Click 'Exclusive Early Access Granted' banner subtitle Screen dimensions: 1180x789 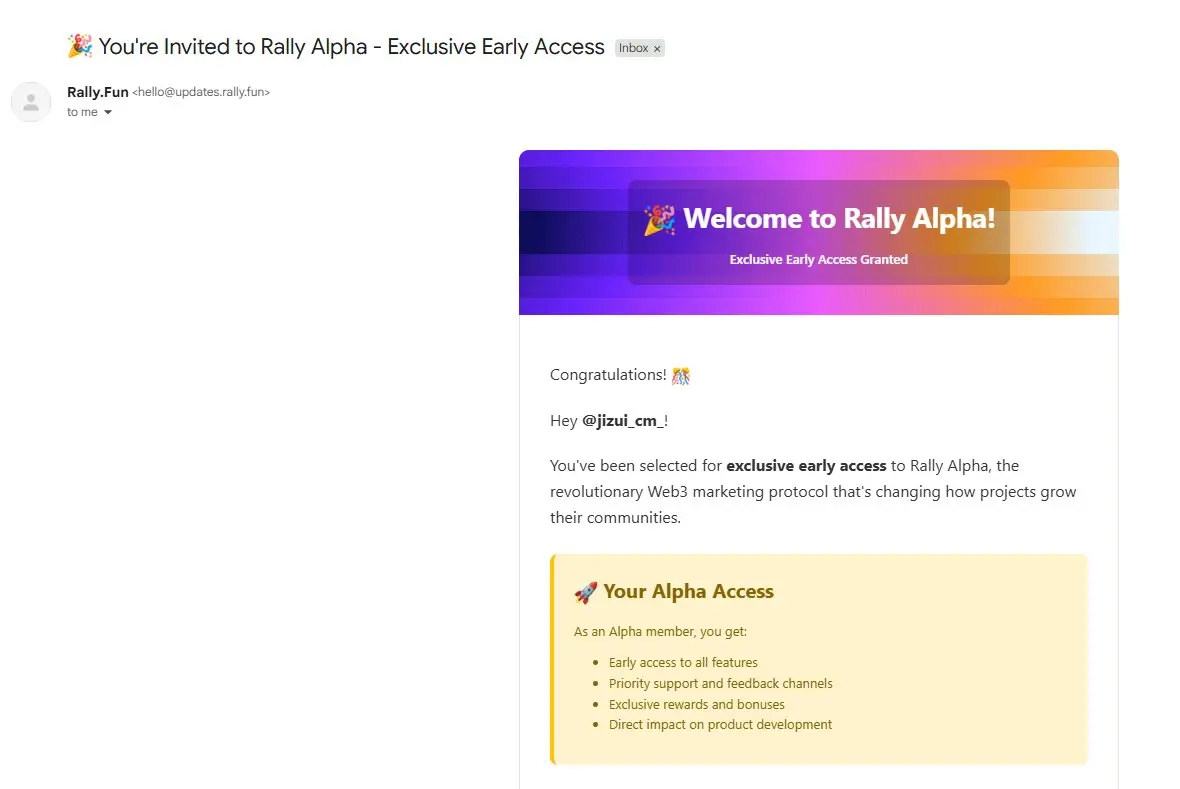818,259
